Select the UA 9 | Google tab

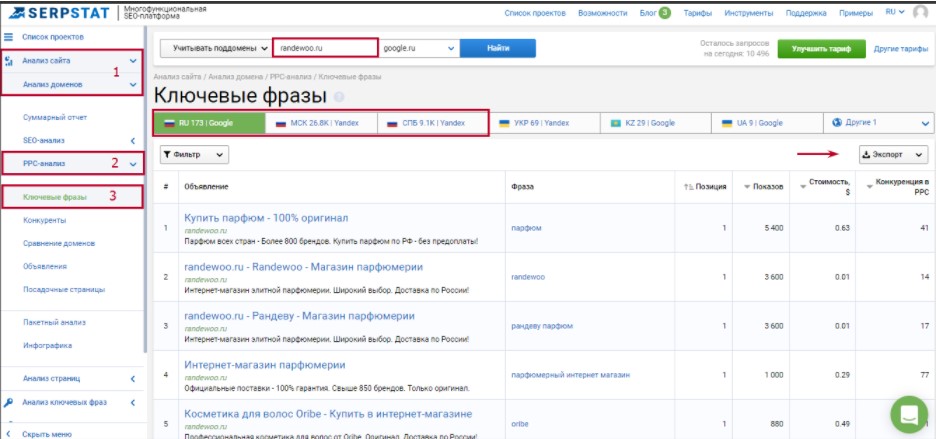click(x=768, y=123)
